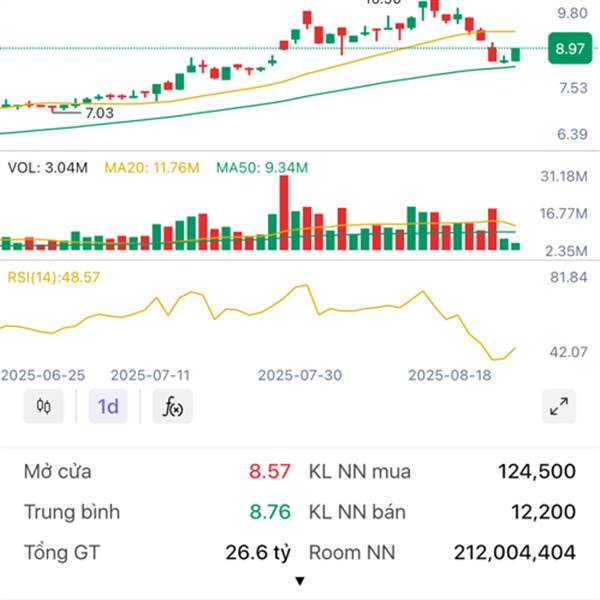Viewport: 600px width, 600px height.
Task: Click the VOL: 3.04M label
Action: (x=48, y=168)
